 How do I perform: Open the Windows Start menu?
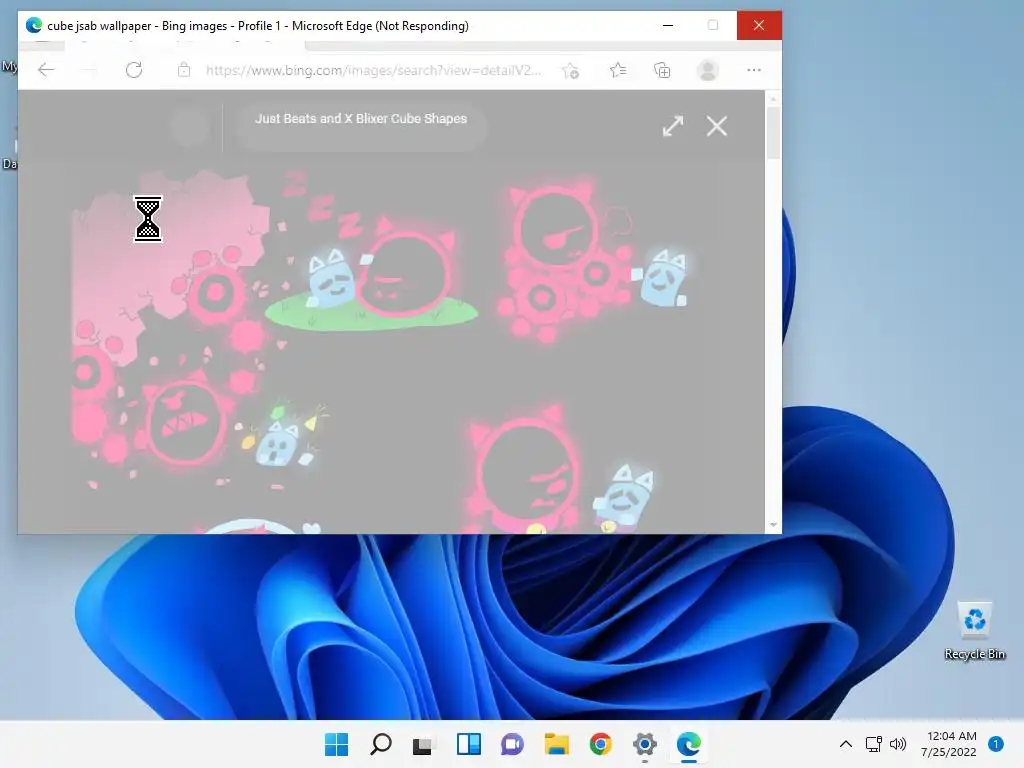pos(336,744)
